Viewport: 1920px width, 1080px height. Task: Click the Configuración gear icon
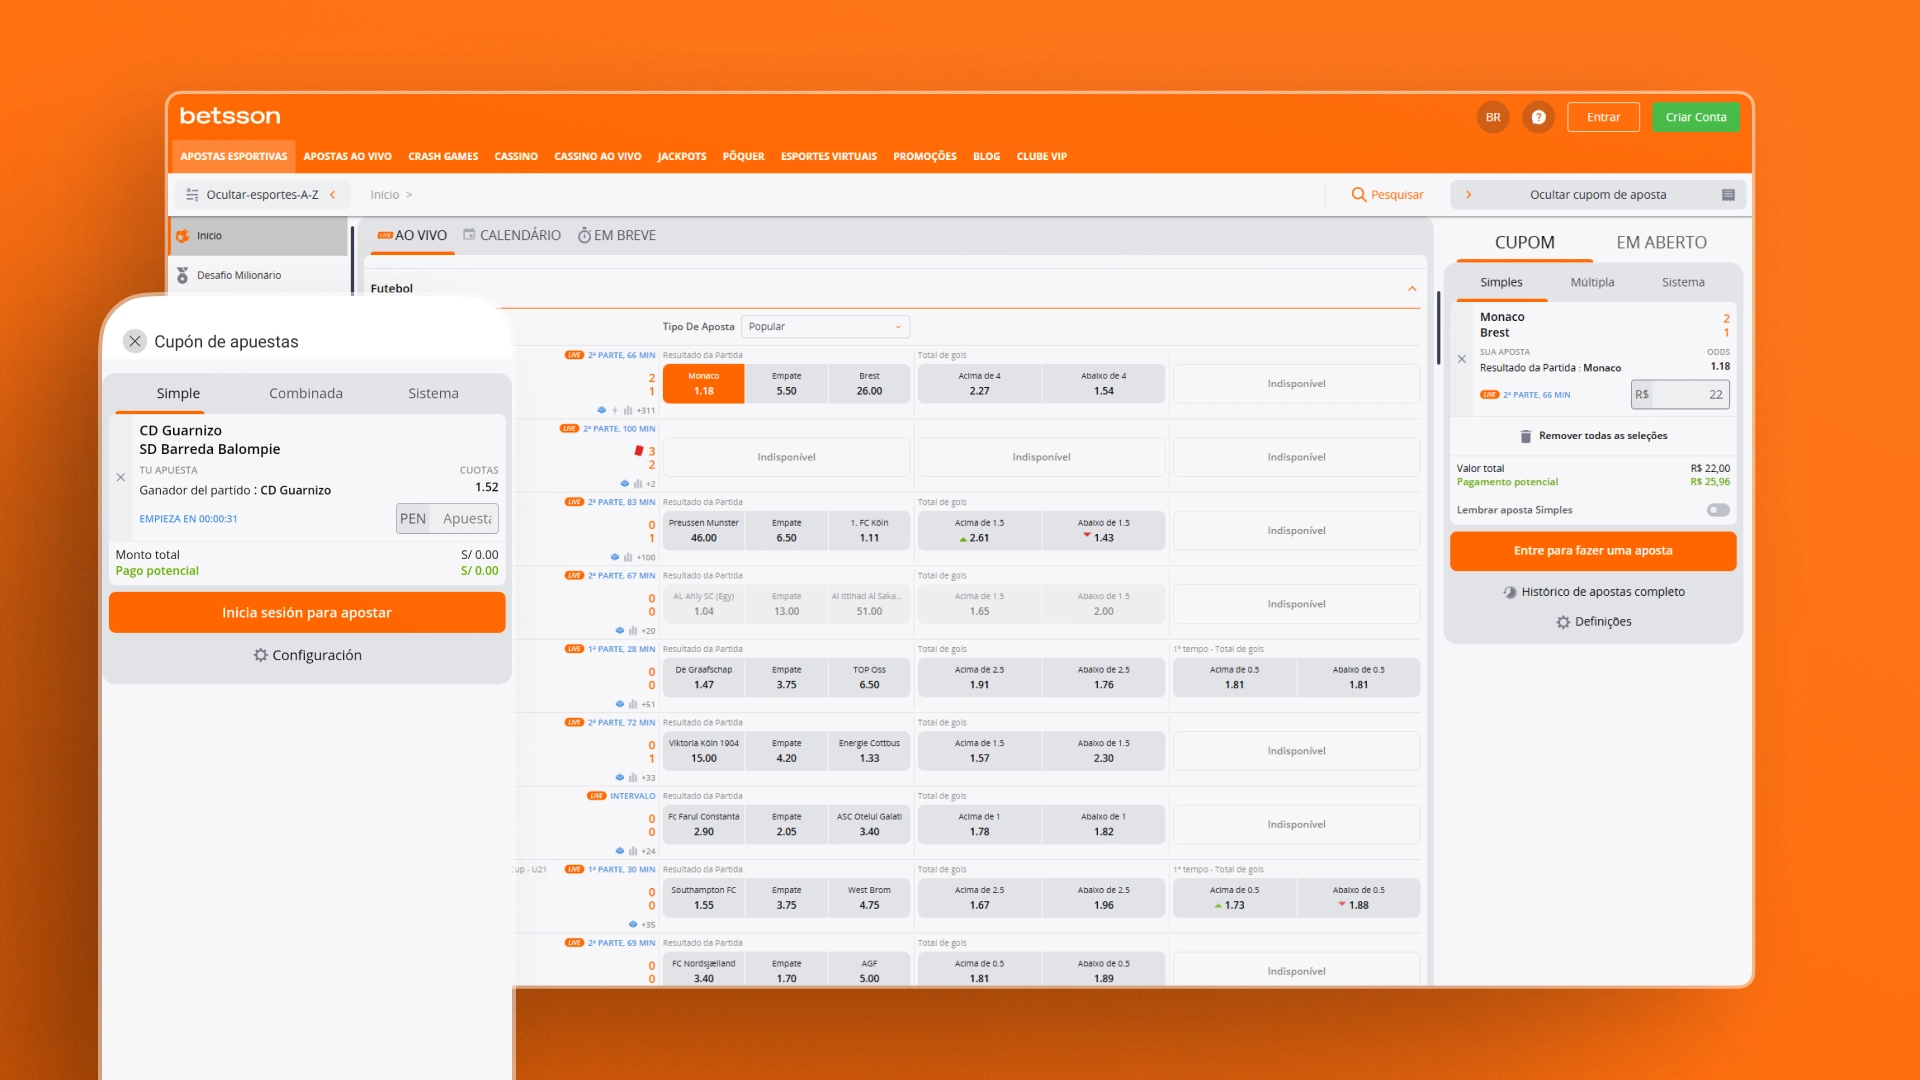(260, 655)
